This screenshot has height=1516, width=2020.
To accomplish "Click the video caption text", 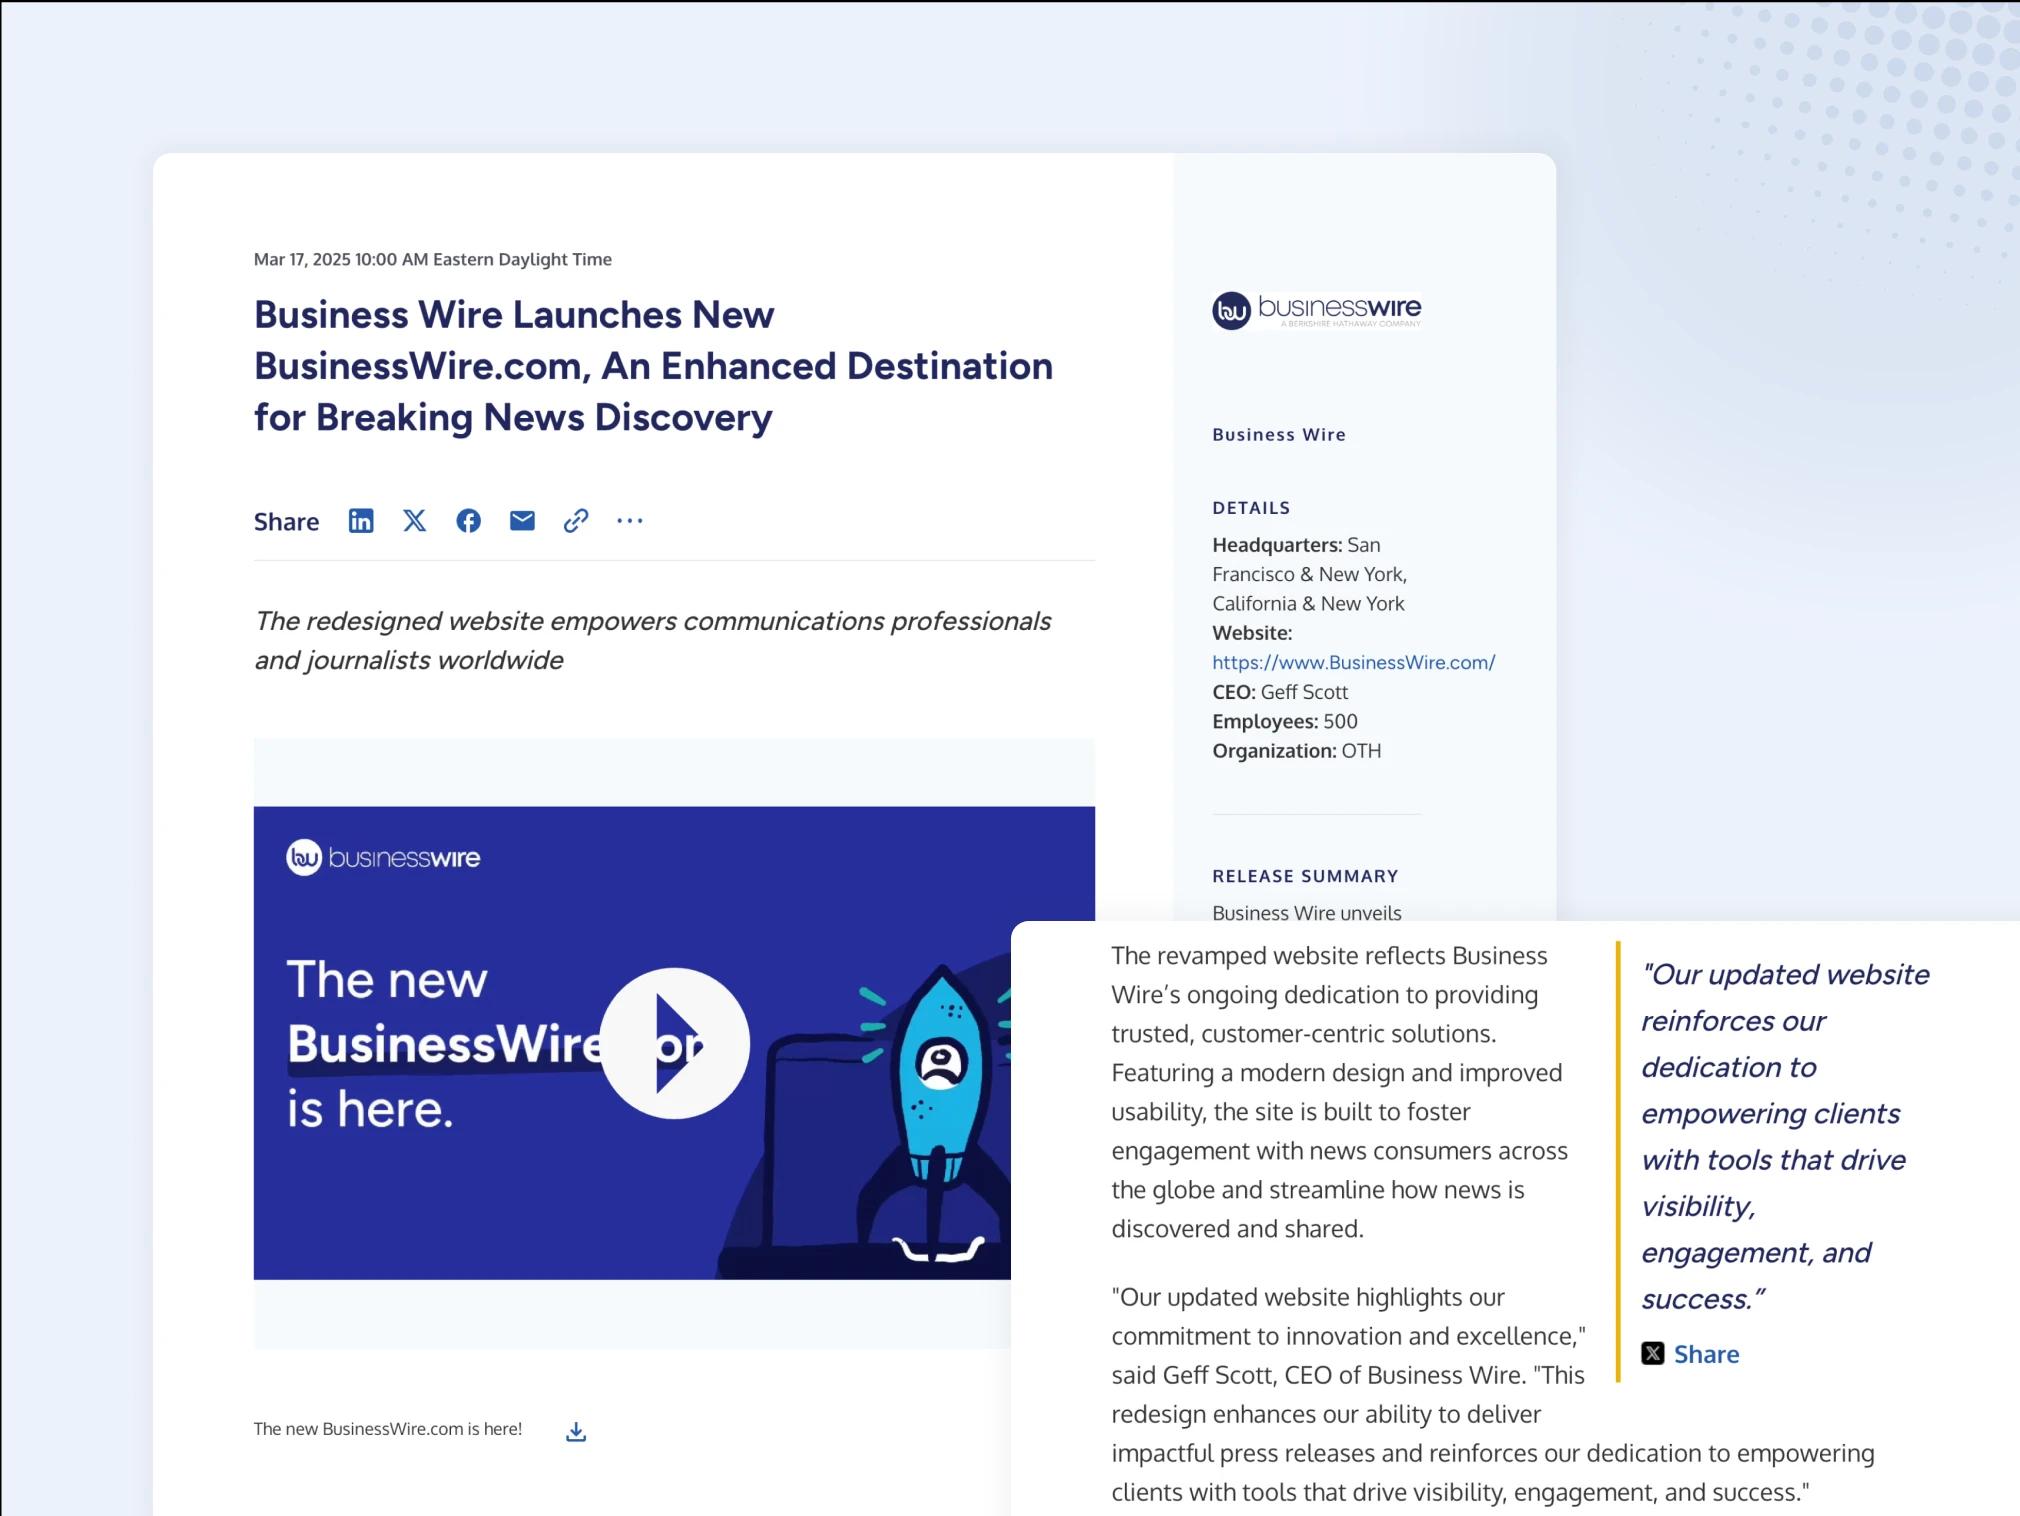I will pos(388,1429).
